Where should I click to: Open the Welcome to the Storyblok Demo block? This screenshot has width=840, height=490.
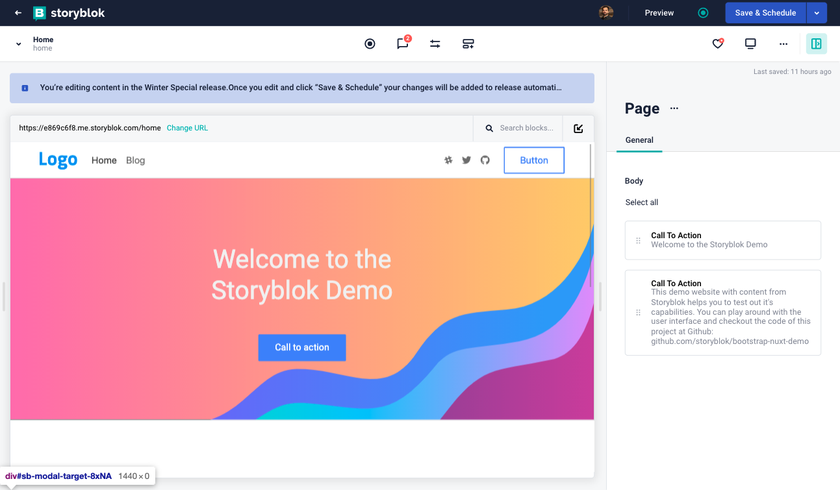[723, 240]
